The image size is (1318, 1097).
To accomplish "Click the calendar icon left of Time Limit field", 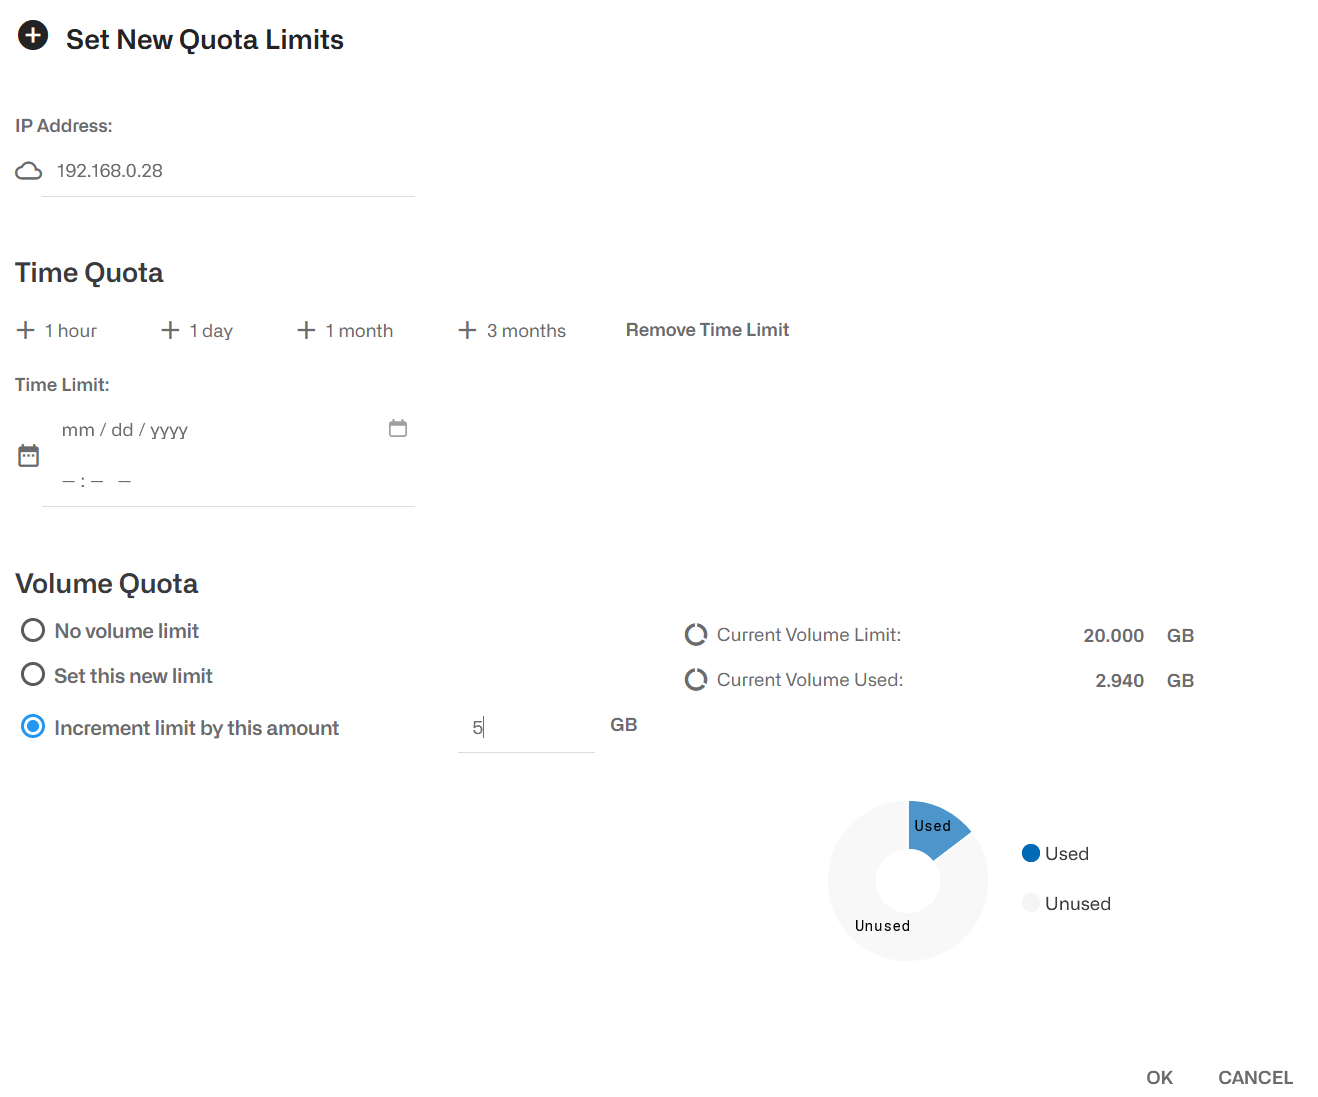I will pyautogui.click(x=29, y=456).
